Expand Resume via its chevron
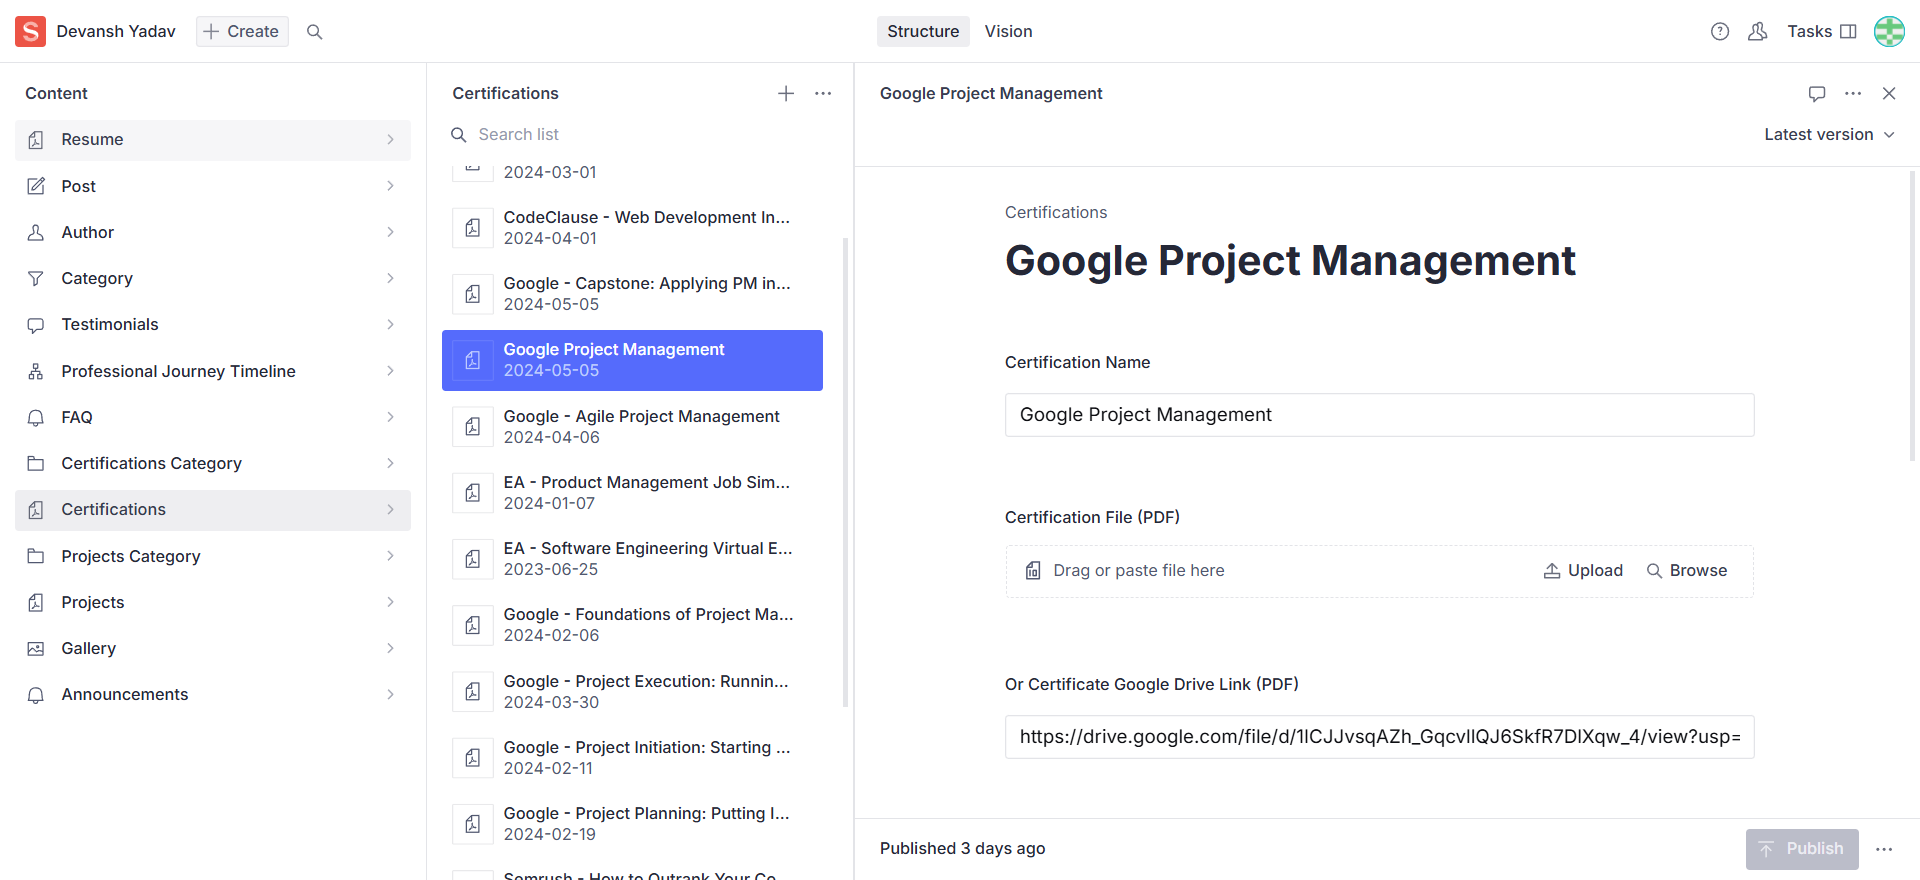Image resolution: width=1920 pixels, height=880 pixels. 390,140
